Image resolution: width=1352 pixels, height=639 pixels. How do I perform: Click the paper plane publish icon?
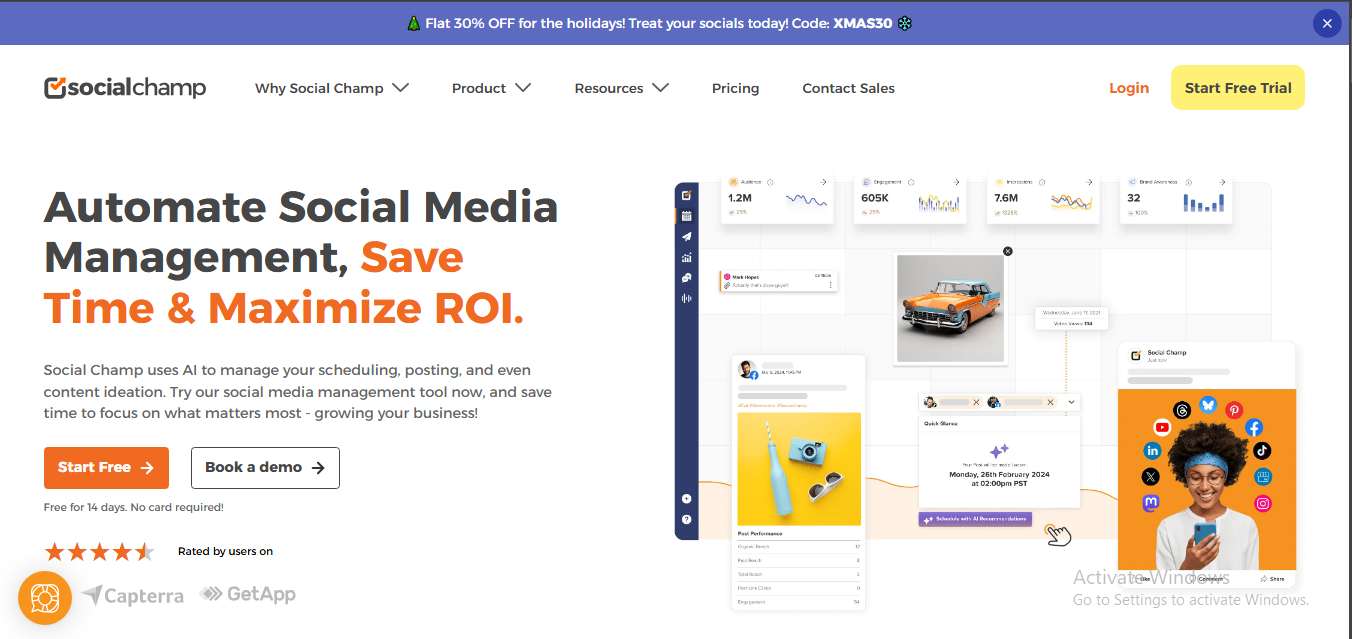pyautogui.click(x=687, y=237)
